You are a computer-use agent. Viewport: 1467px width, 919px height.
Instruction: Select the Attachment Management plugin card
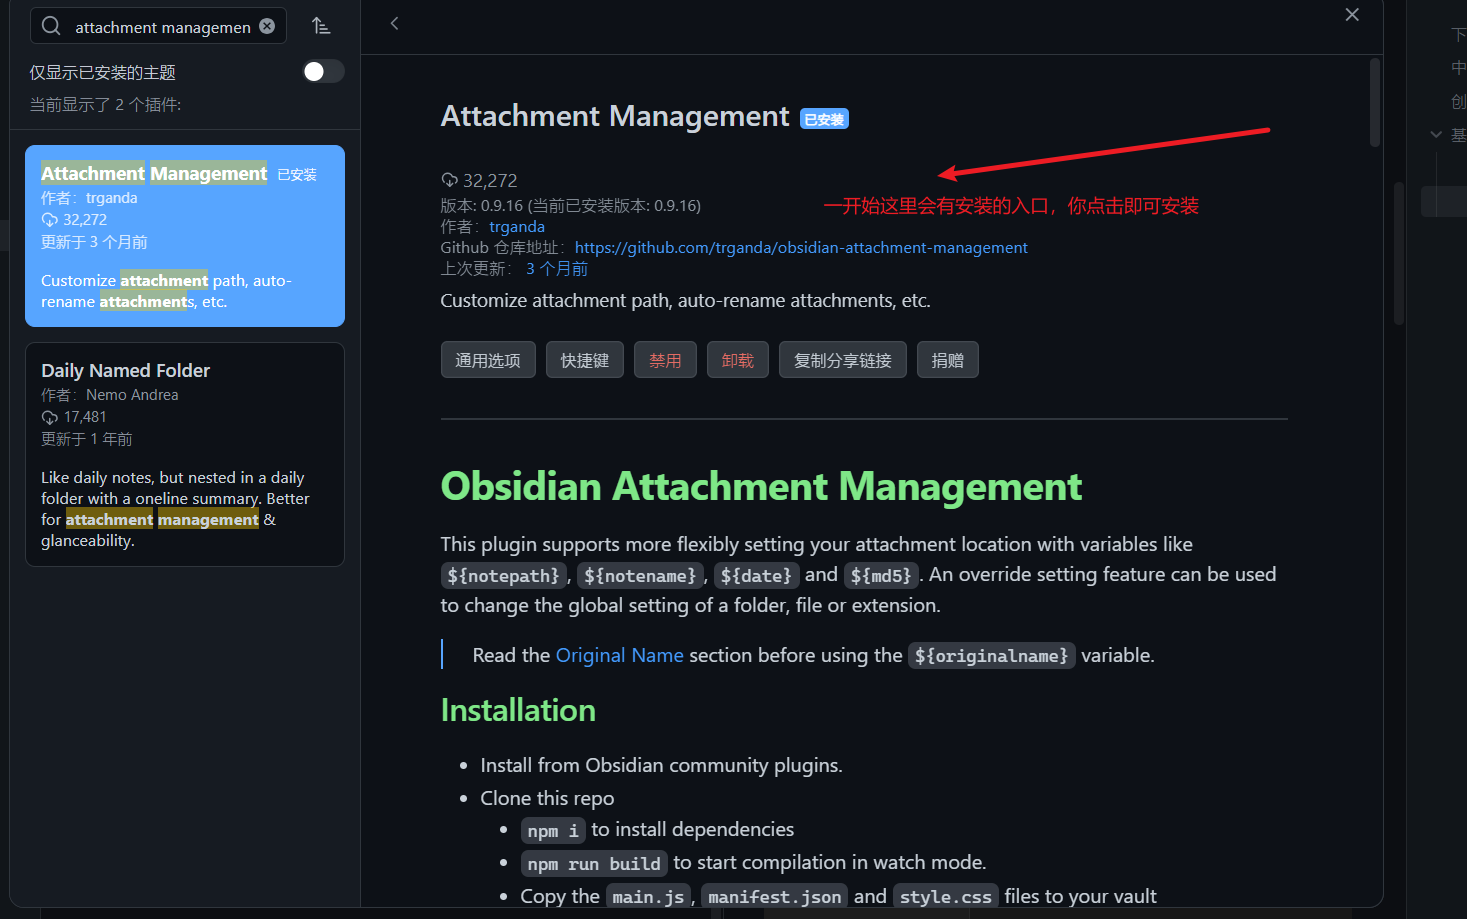[x=184, y=236]
